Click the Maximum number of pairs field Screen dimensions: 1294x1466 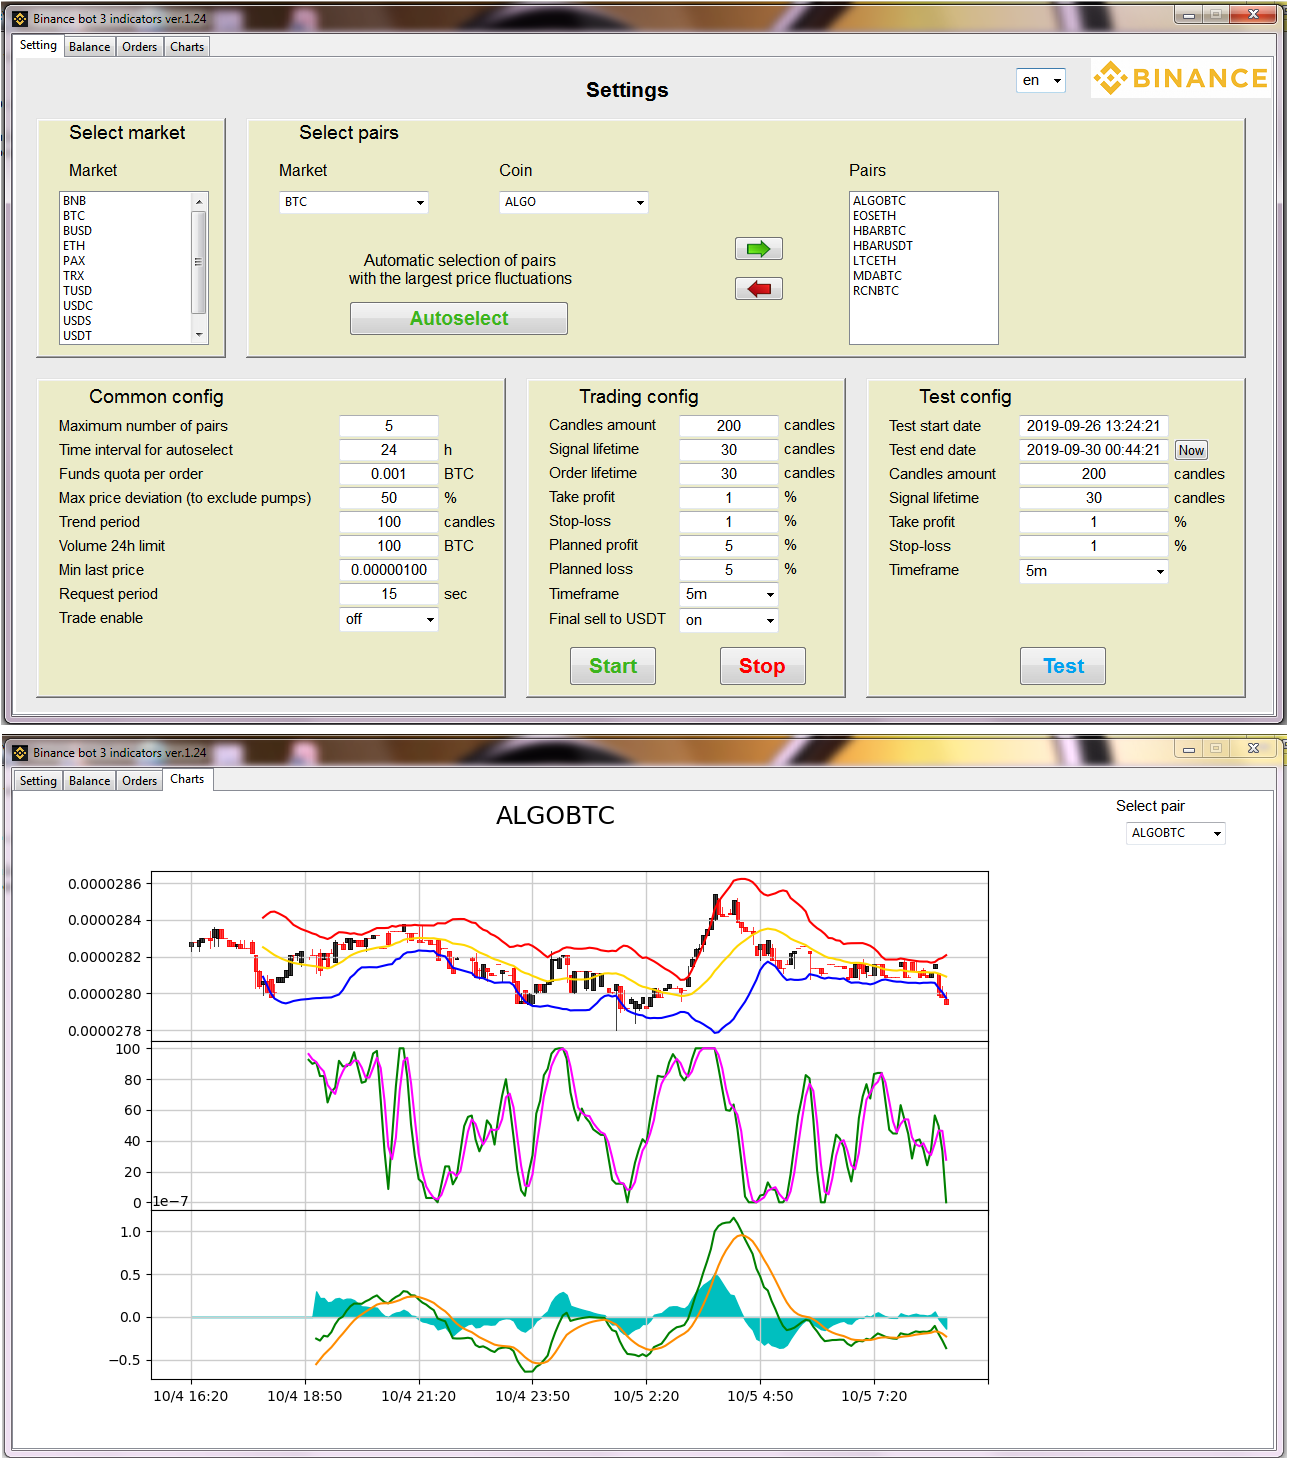pyautogui.click(x=389, y=426)
